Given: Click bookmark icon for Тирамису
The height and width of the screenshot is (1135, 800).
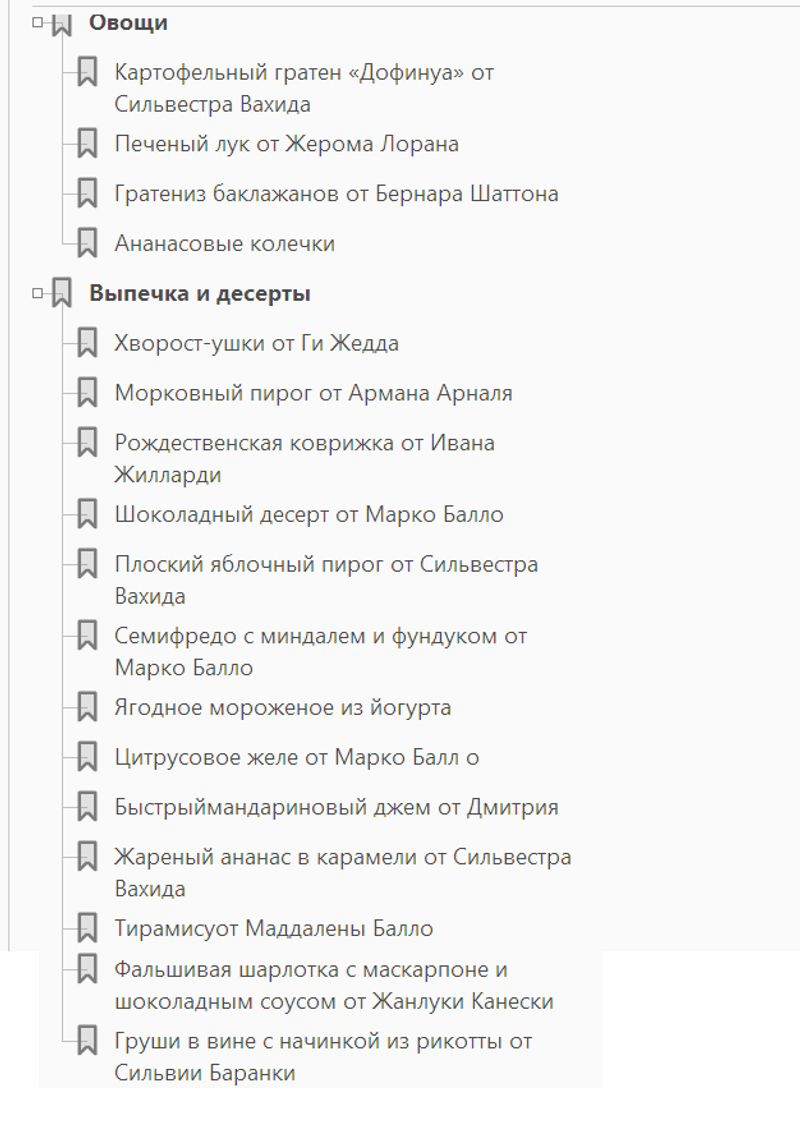Looking at the screenshot, I should tap(87, 929).
